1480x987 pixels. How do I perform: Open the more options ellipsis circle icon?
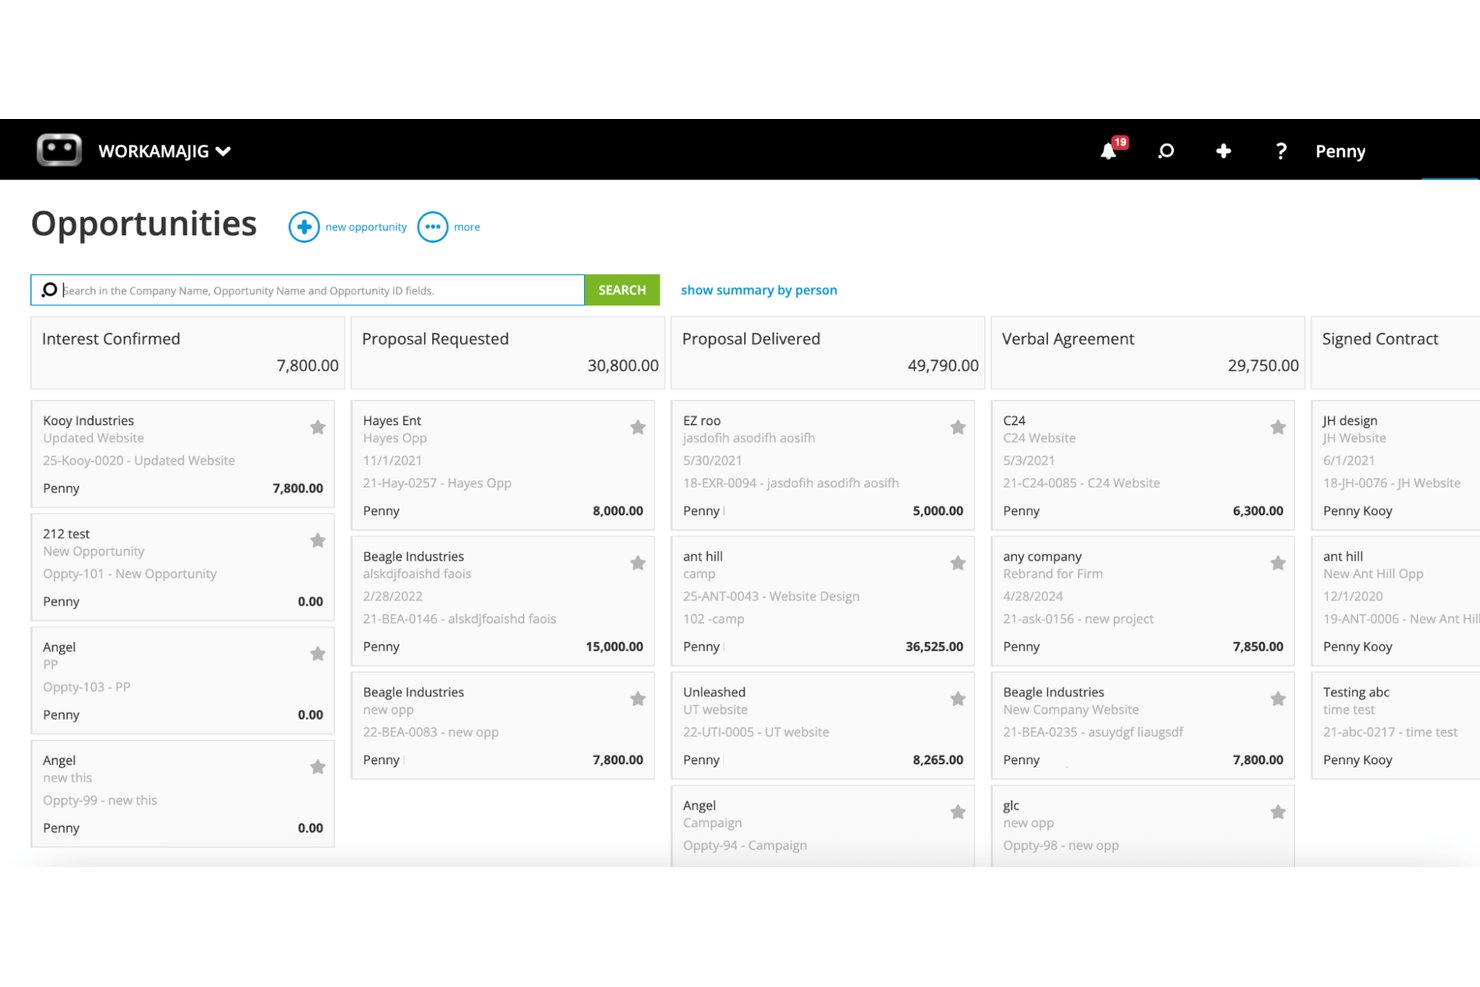pos(432,227)
